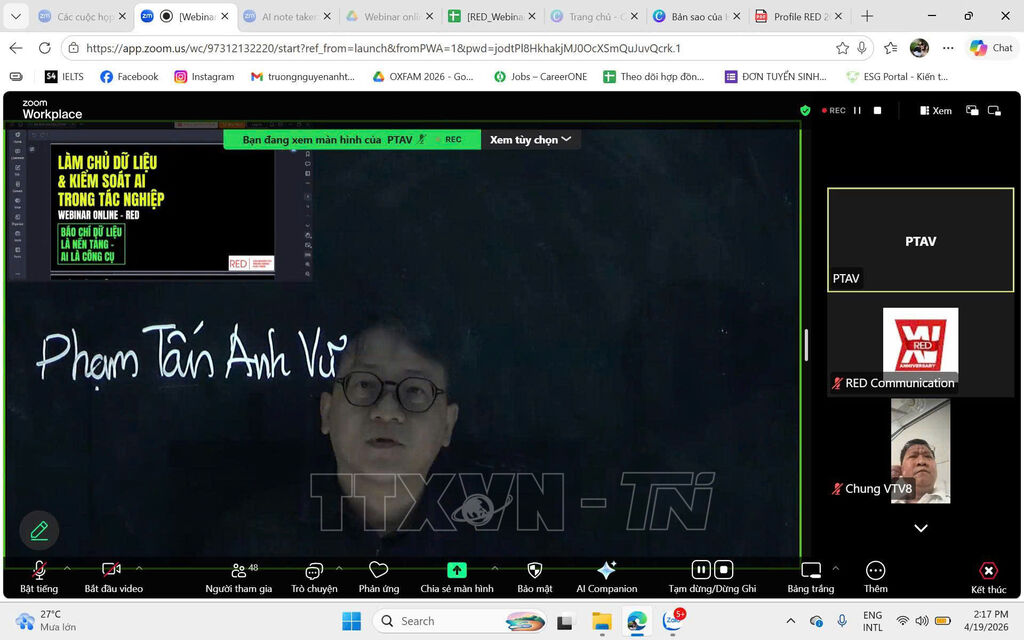Open the Bảo mật security shield
This screenshot has height=640, width=1024.
pyautogui.click(x=535, y=571)
